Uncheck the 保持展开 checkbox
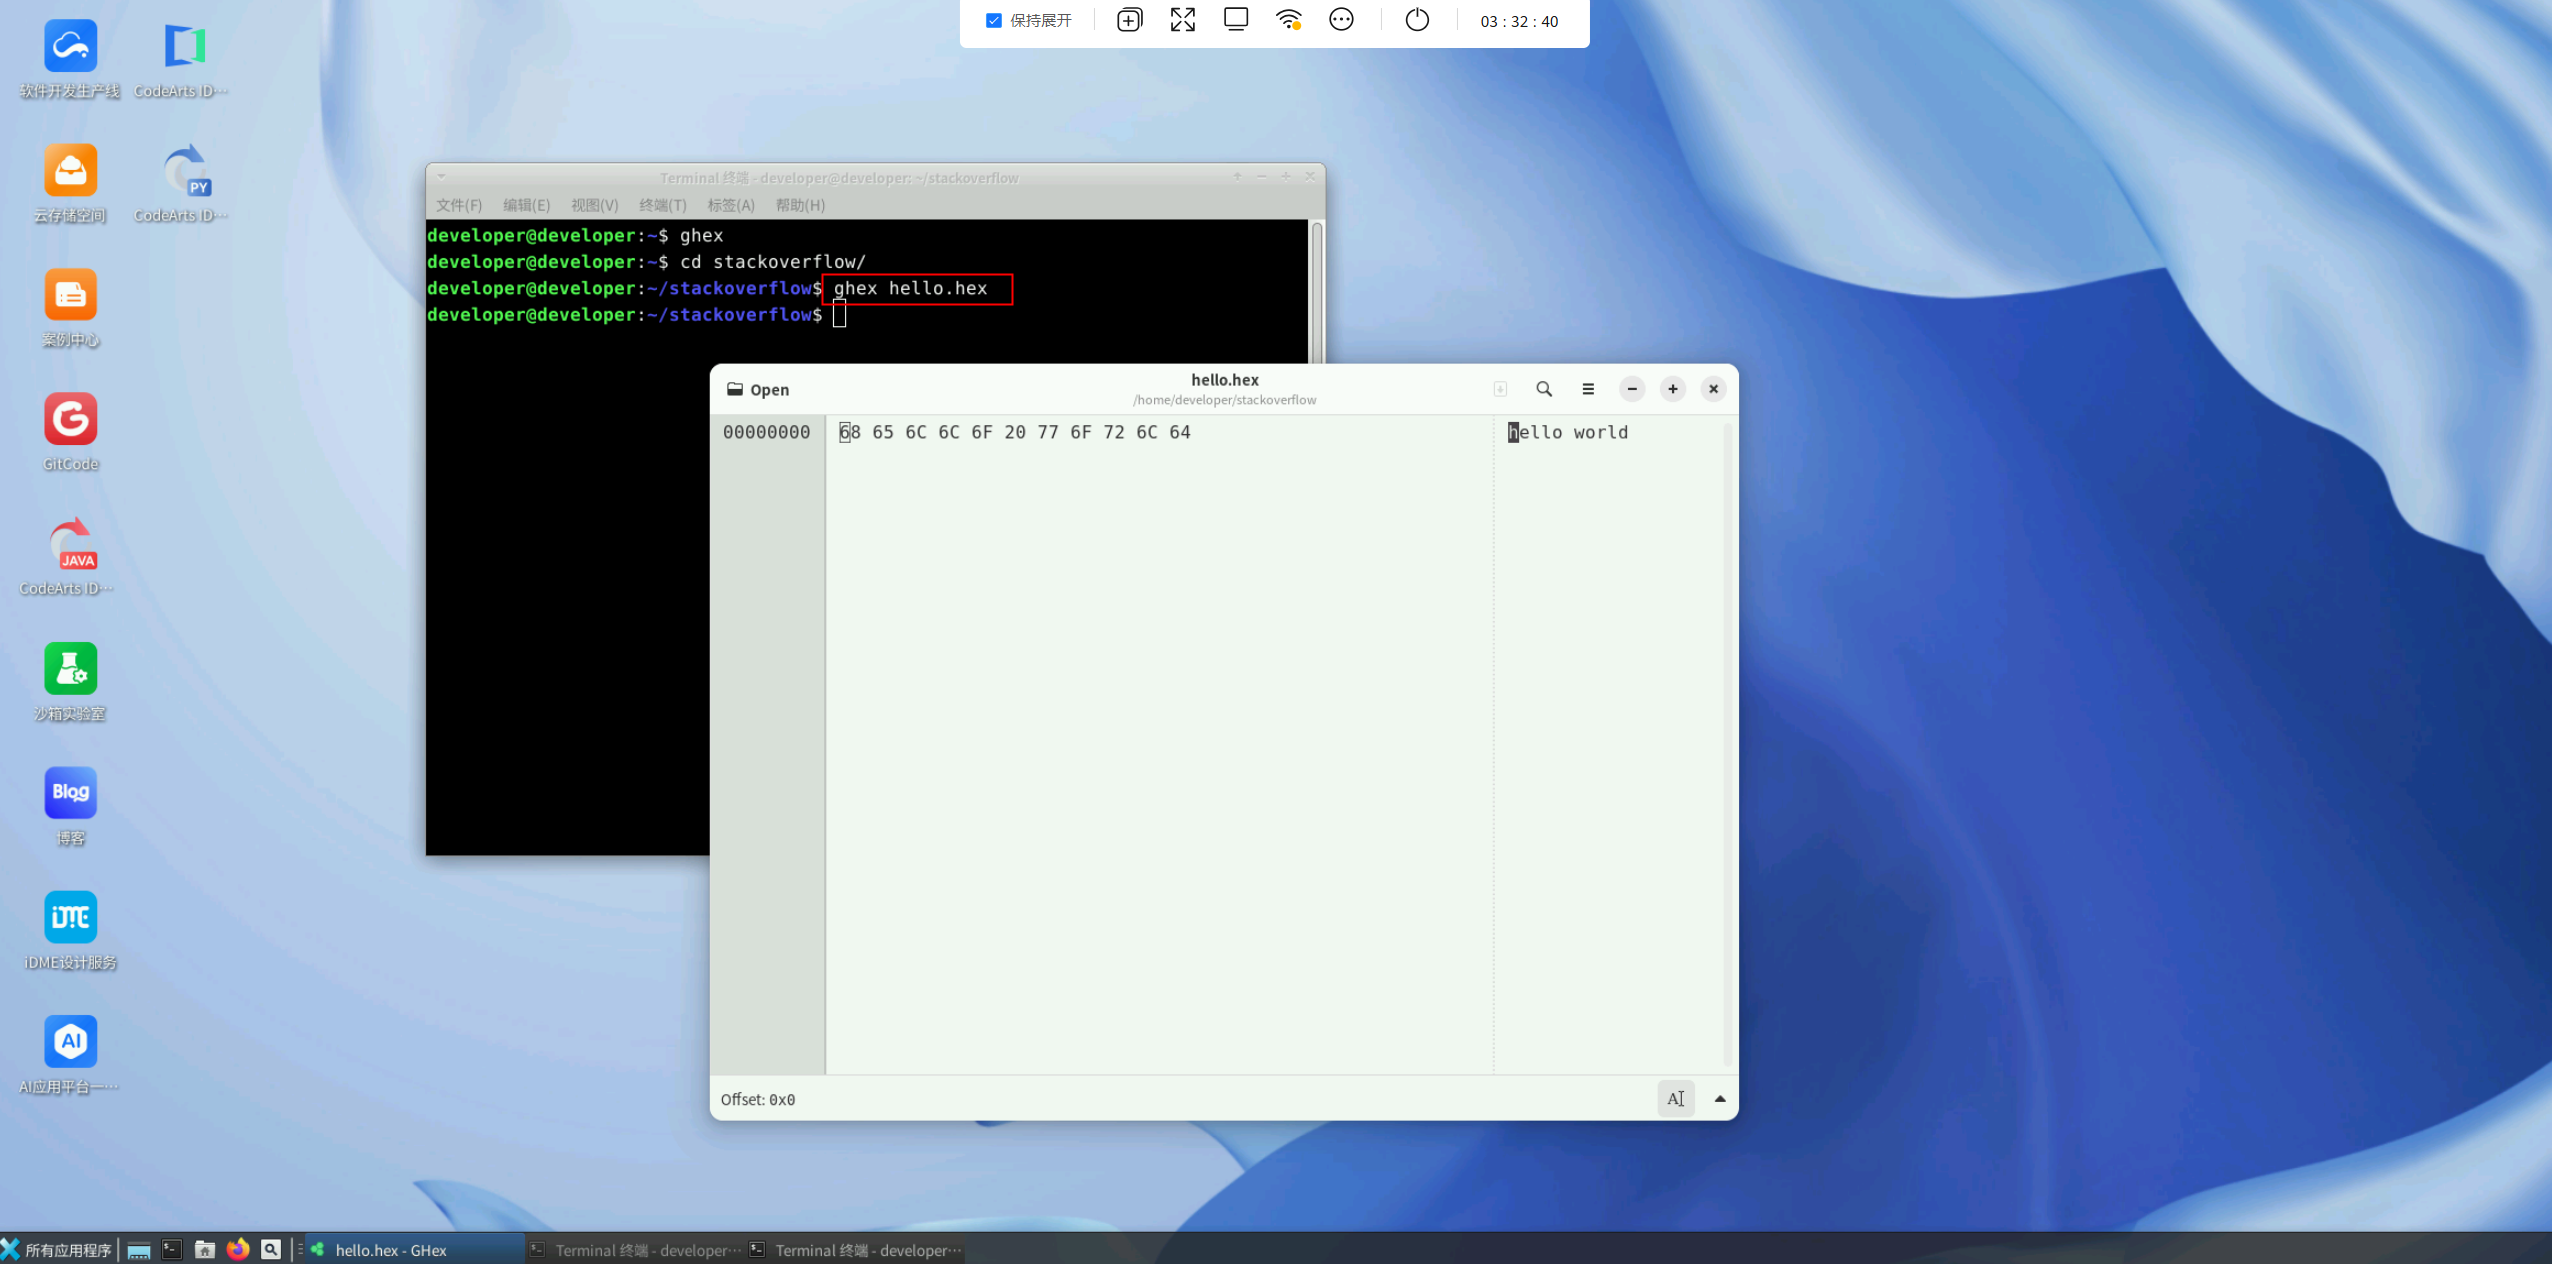The image size is (2552, 1264). 993,20
